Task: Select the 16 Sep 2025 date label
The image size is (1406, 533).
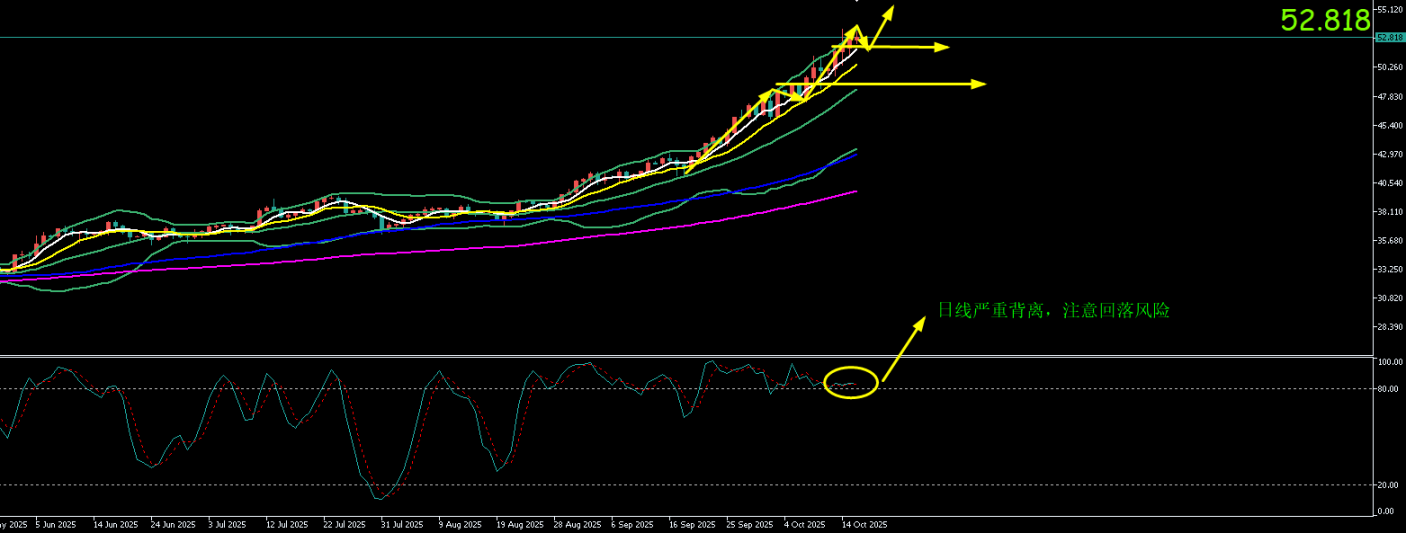Action: (x=691, y=524)
